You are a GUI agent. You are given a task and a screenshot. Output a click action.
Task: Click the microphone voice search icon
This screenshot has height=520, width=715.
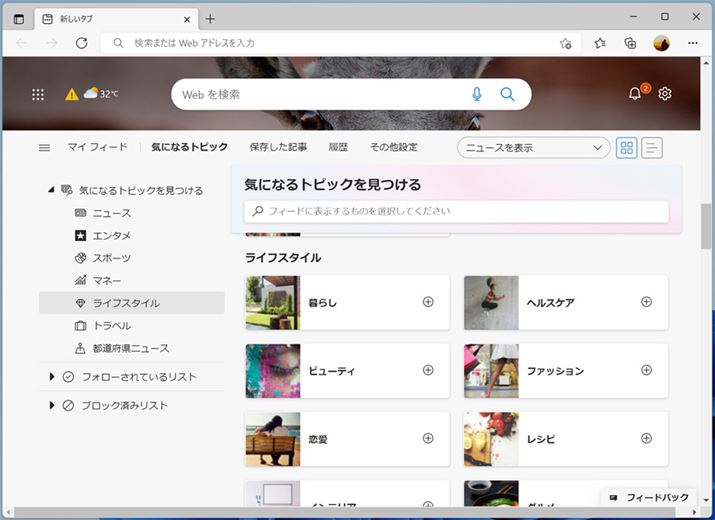(476, 94)
